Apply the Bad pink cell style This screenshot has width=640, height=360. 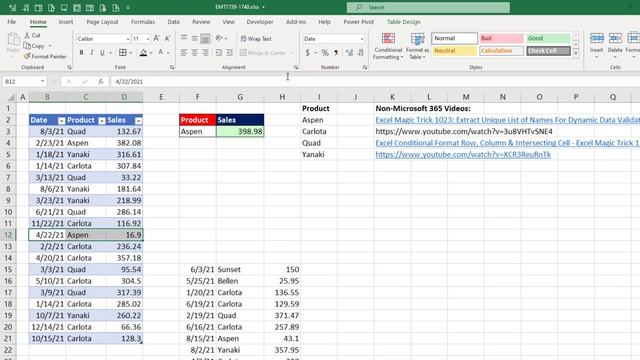(502, 38)
